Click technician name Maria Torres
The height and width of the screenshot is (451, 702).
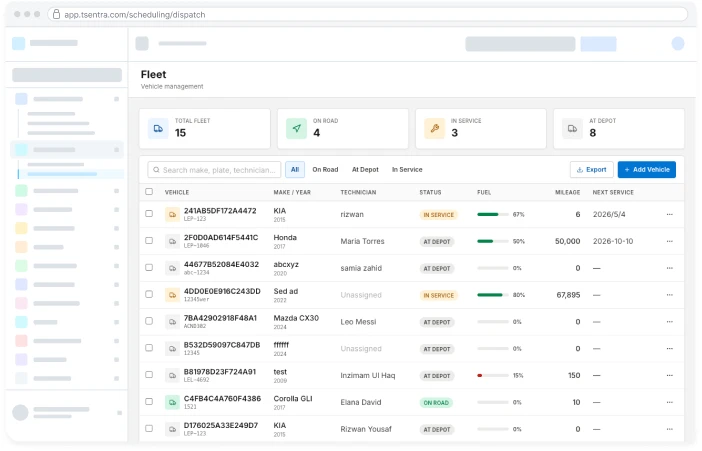coord(362,241)
